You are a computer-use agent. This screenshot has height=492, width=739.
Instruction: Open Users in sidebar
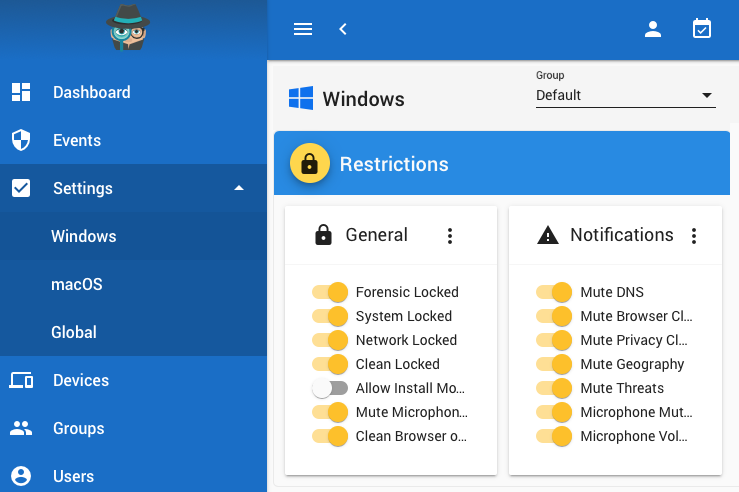pos(133,476)
